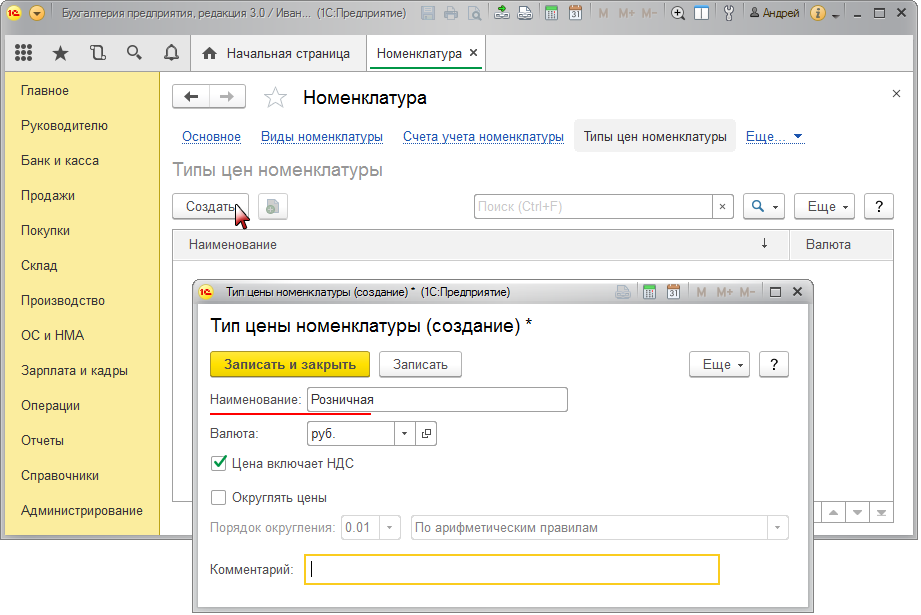921x615 pixels.
Task: Close the Номенклатура tab
Action: pos(473,53)
